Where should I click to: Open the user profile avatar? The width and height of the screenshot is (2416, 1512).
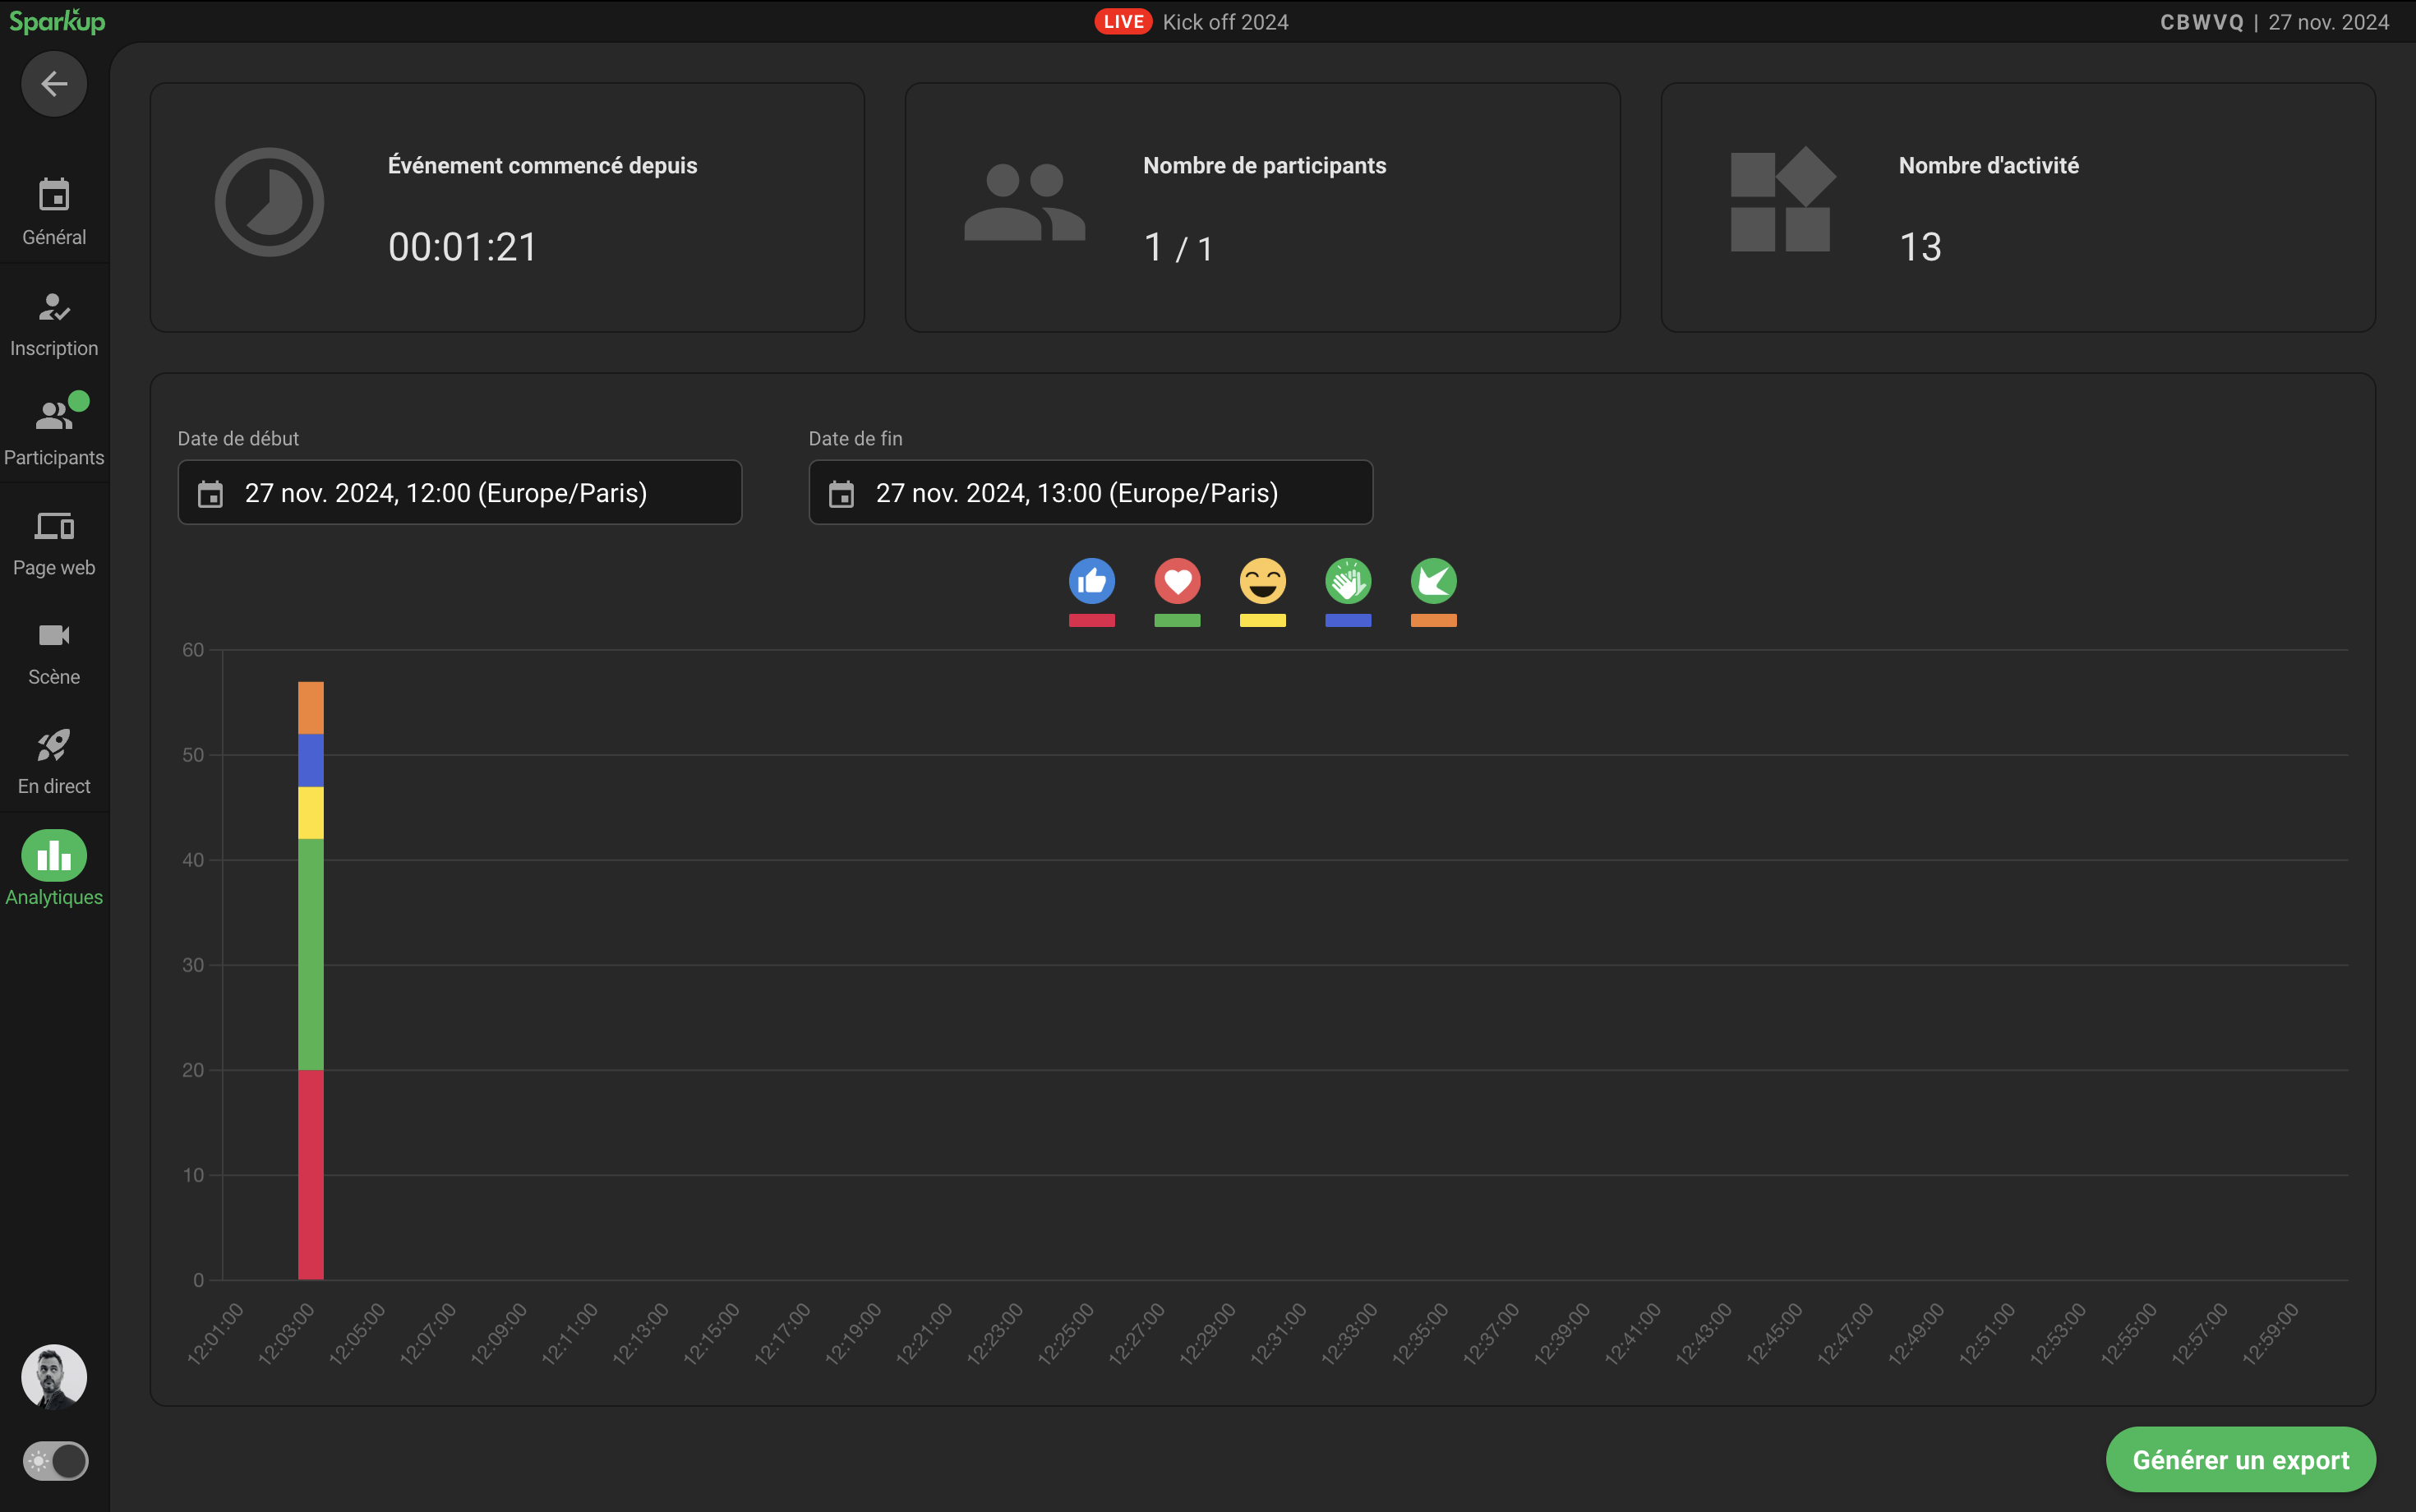pyautogui.click(x=54, y=1376)
